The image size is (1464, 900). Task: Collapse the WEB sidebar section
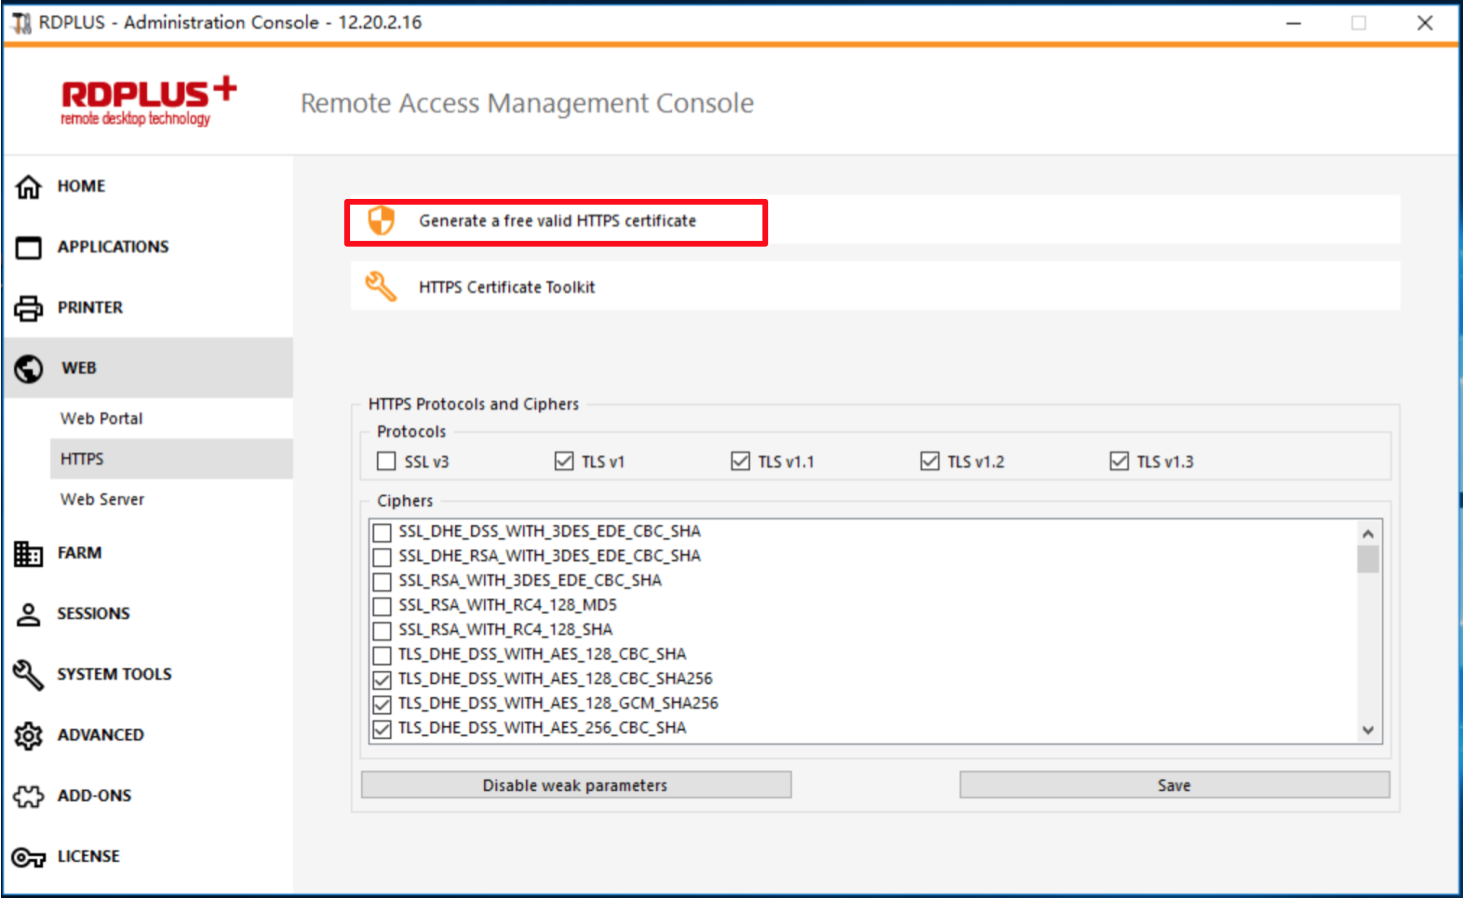pyautogui.click(x=79, y=368)
